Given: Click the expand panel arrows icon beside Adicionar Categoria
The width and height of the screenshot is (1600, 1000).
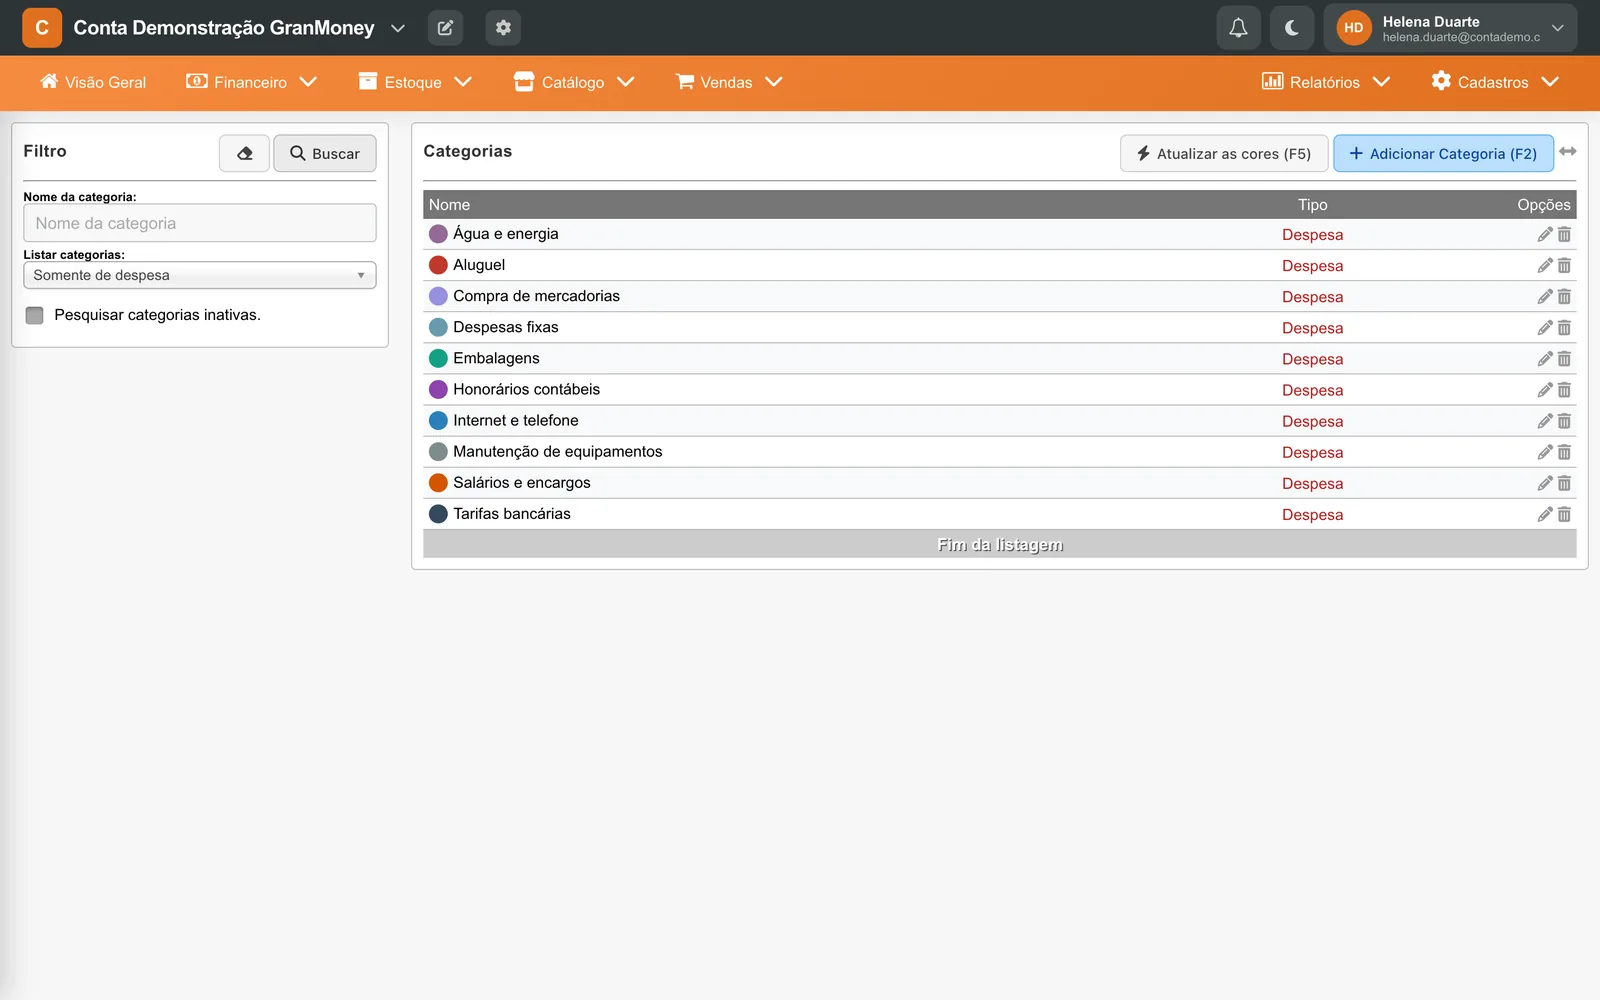Looking at the screenshot, I should pyautogui.click(x=1568, y=152).
